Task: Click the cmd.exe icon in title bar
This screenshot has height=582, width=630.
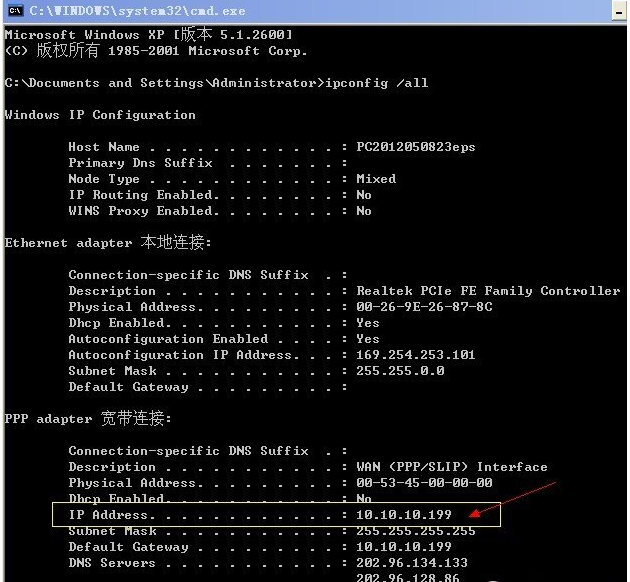Action: point(15,10)
